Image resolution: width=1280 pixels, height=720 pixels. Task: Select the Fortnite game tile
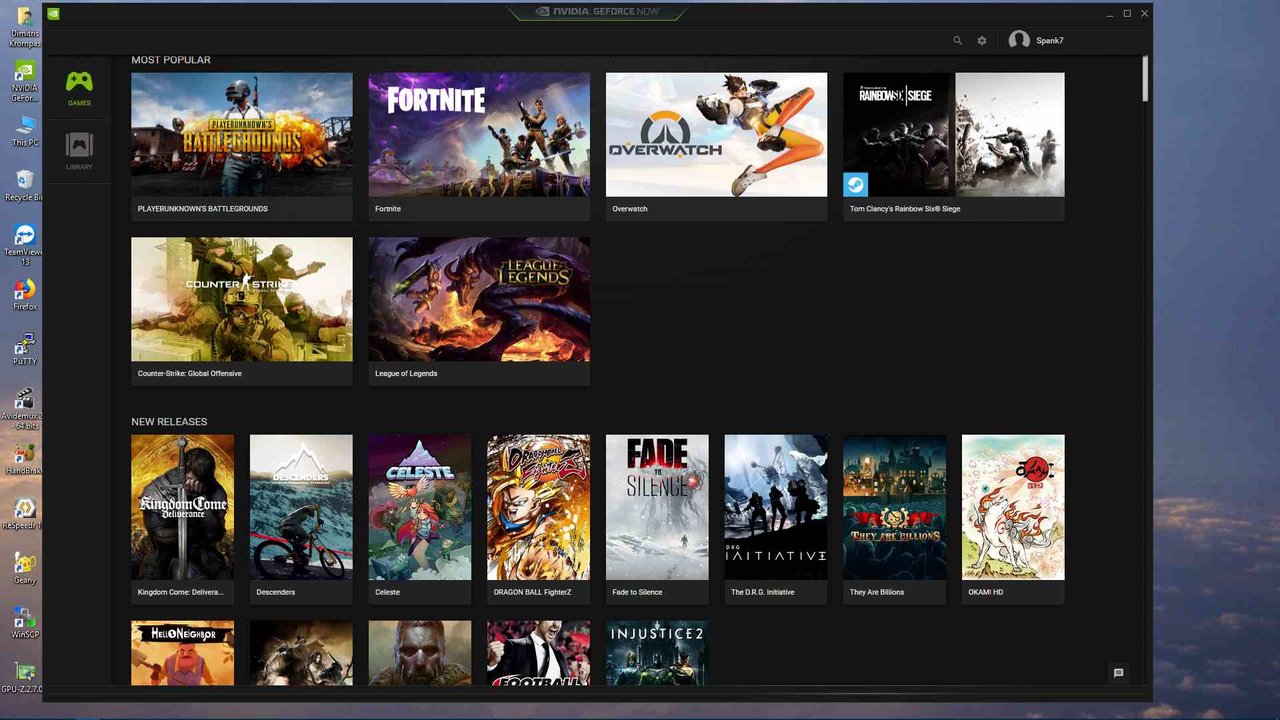coord(479,146)
